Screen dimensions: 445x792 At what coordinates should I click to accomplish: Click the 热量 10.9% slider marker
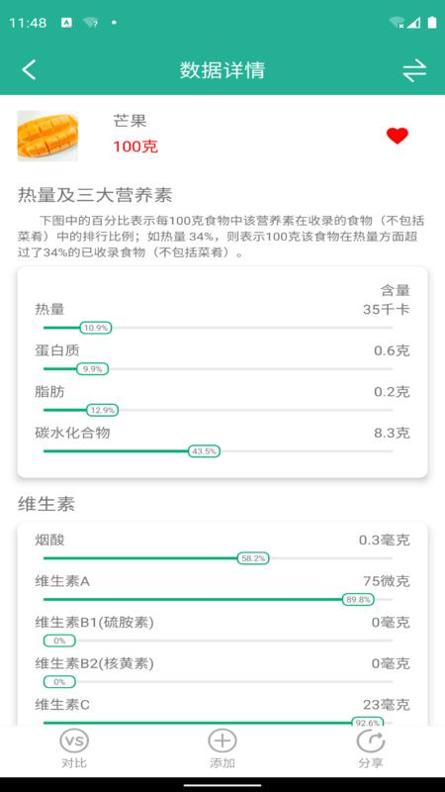(95, 328)
